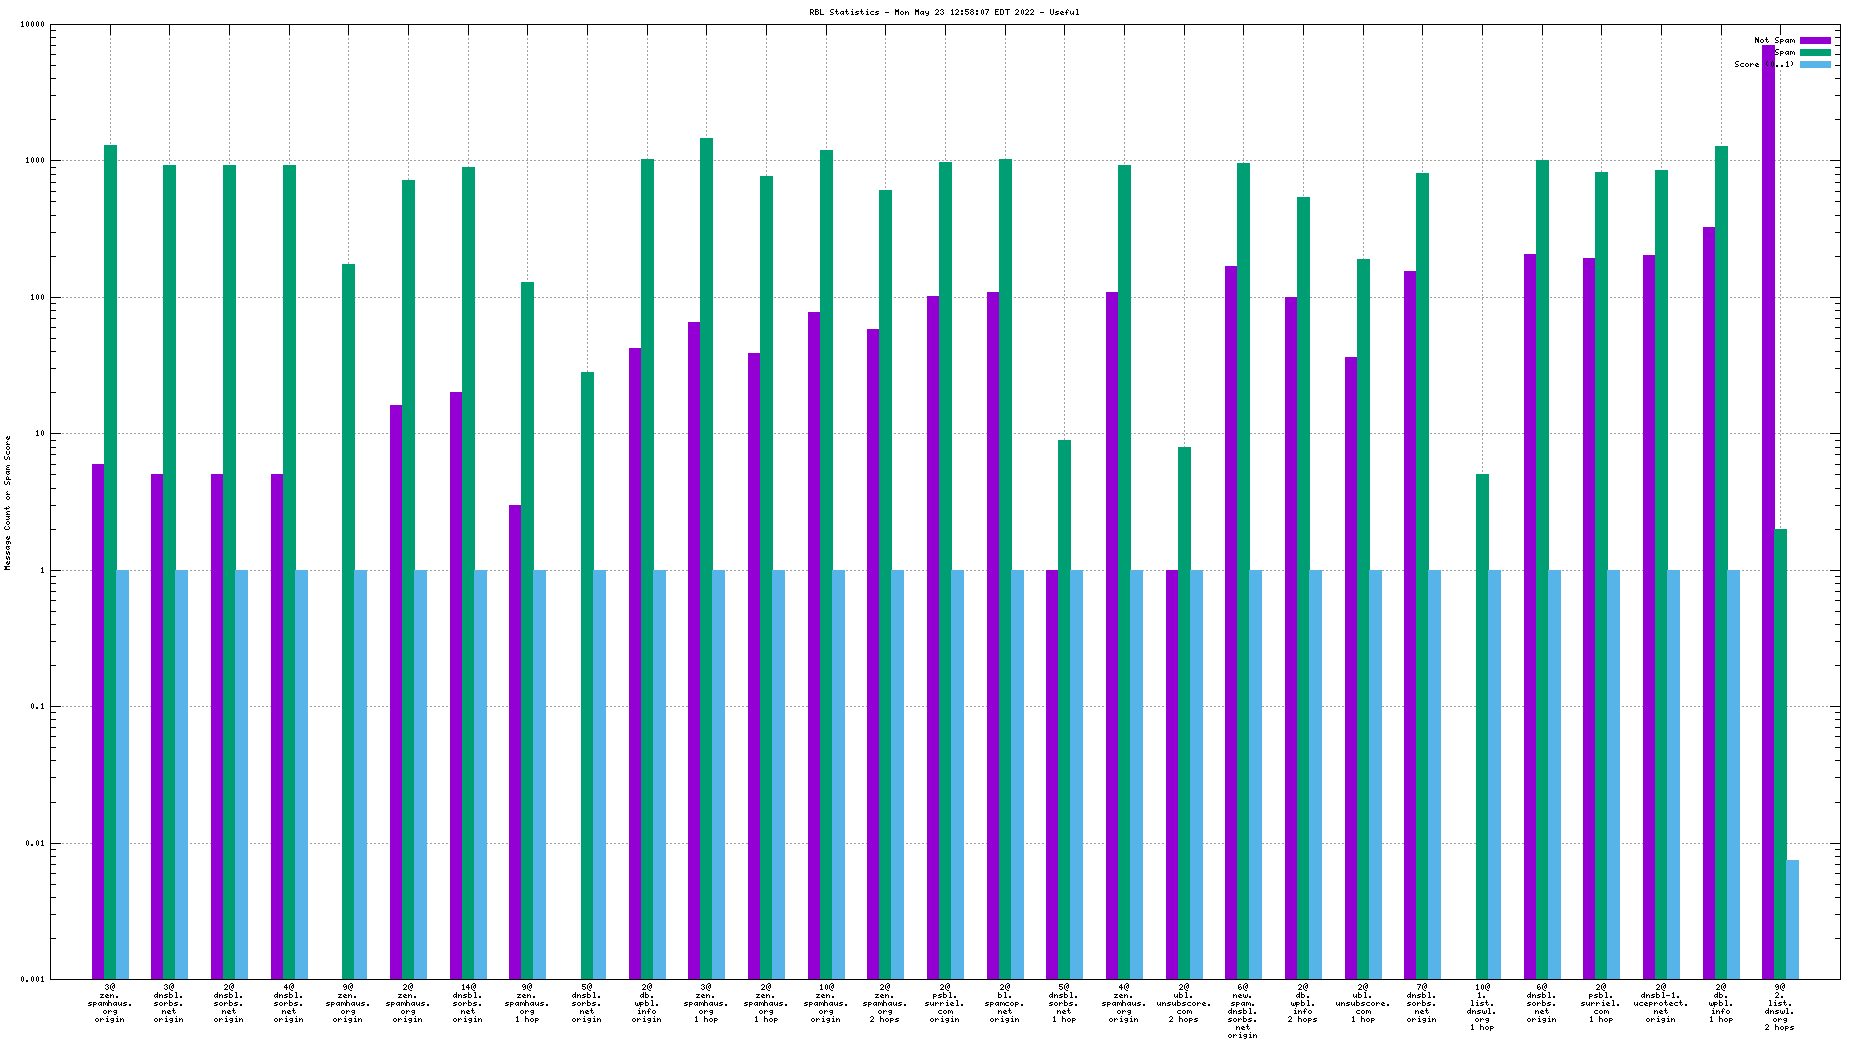
Task: Click the 10000 tick label on the y-axis
Action: point(32,25)
